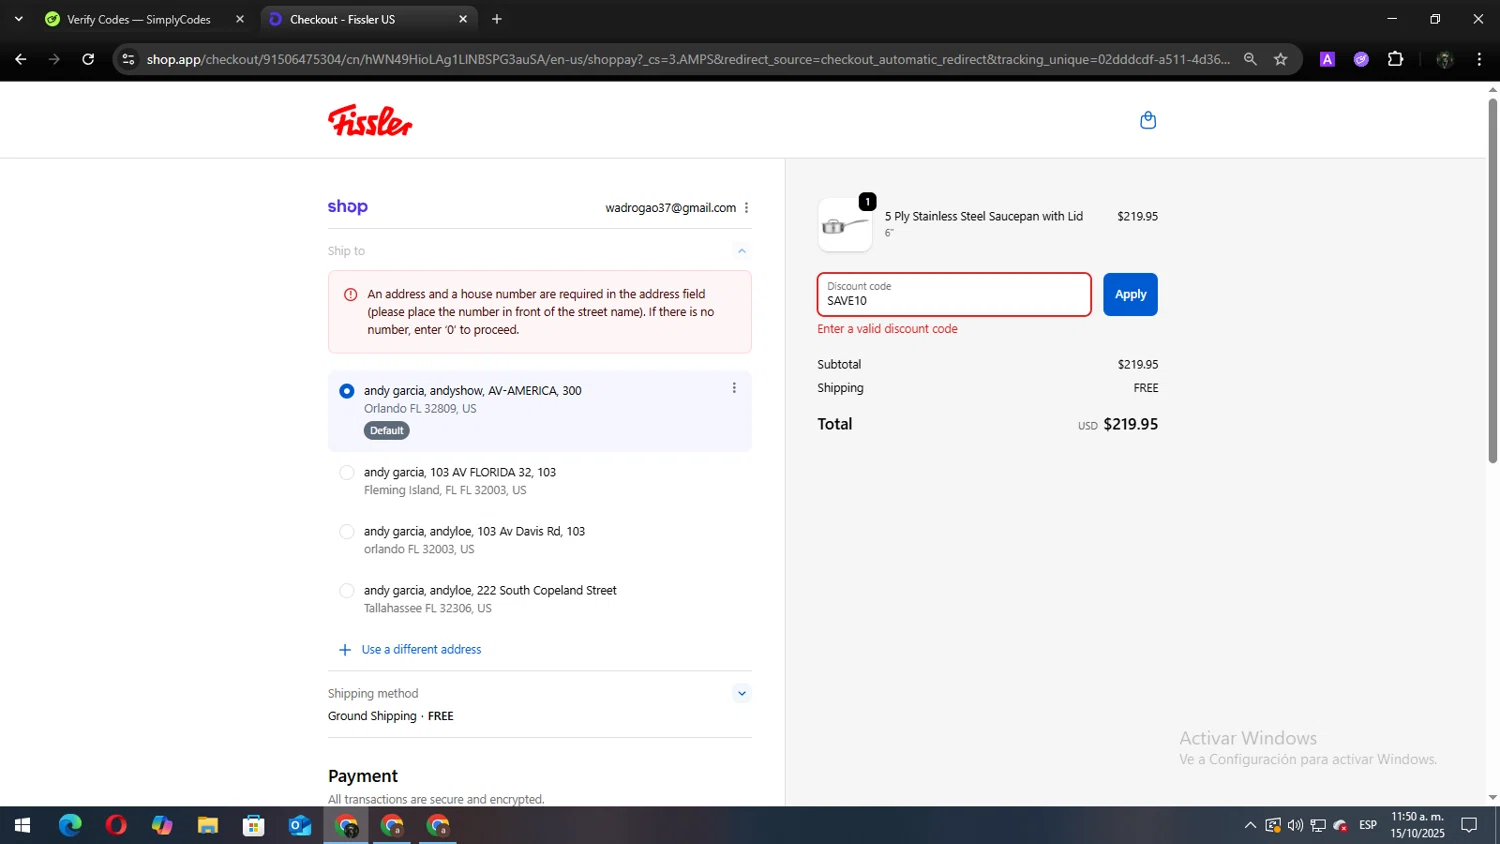Click the Ground Shipping · FREE text
Image resolution: width=1500 pixels, height=844 pixels.
(390, 716)
